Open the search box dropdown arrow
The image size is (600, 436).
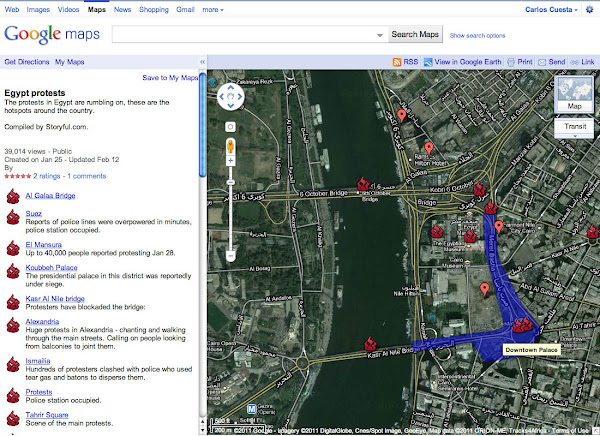point(380,35)
